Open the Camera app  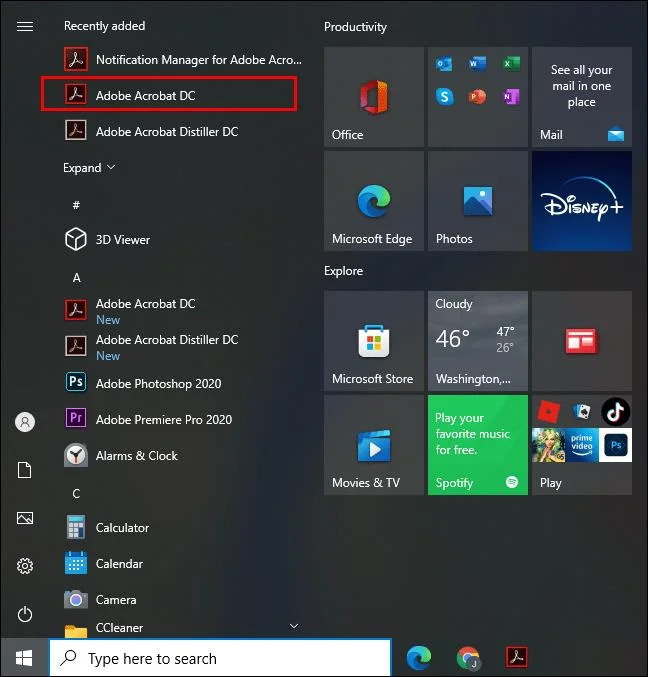point(100,599)
